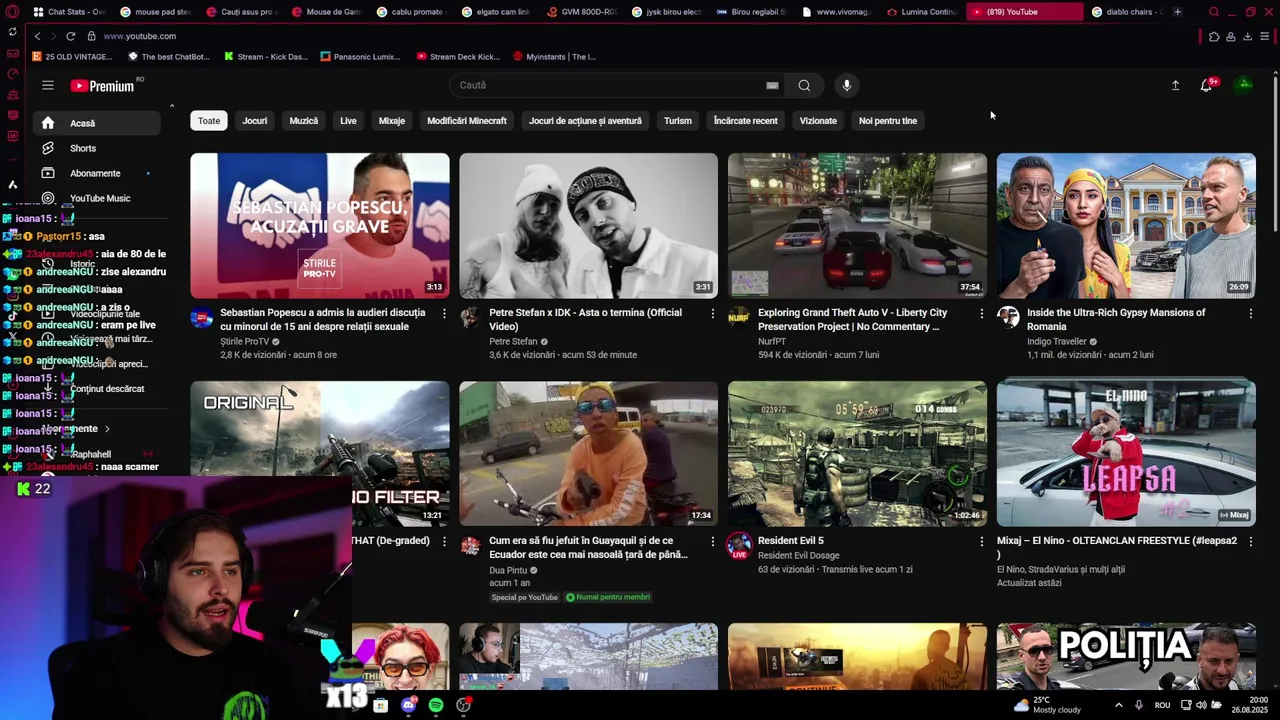Open options menu for Guayaquil video
Image resolution: width=1280 pixels, height=720 pixels.
713,541
